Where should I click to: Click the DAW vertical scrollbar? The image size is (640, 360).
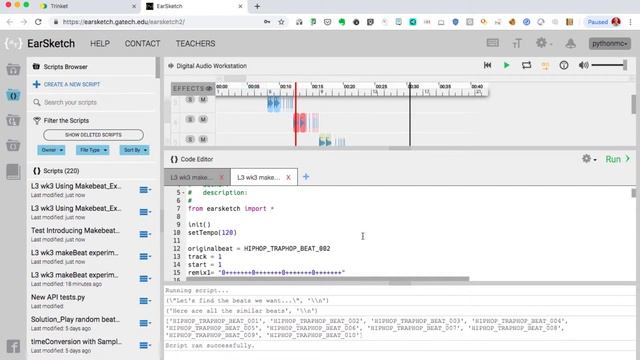[x=633, y=104]
